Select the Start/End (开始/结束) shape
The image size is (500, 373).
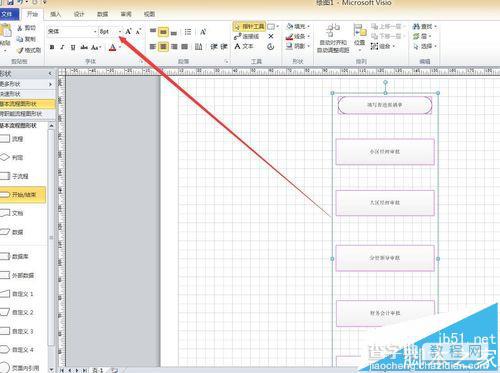(23, 194)
